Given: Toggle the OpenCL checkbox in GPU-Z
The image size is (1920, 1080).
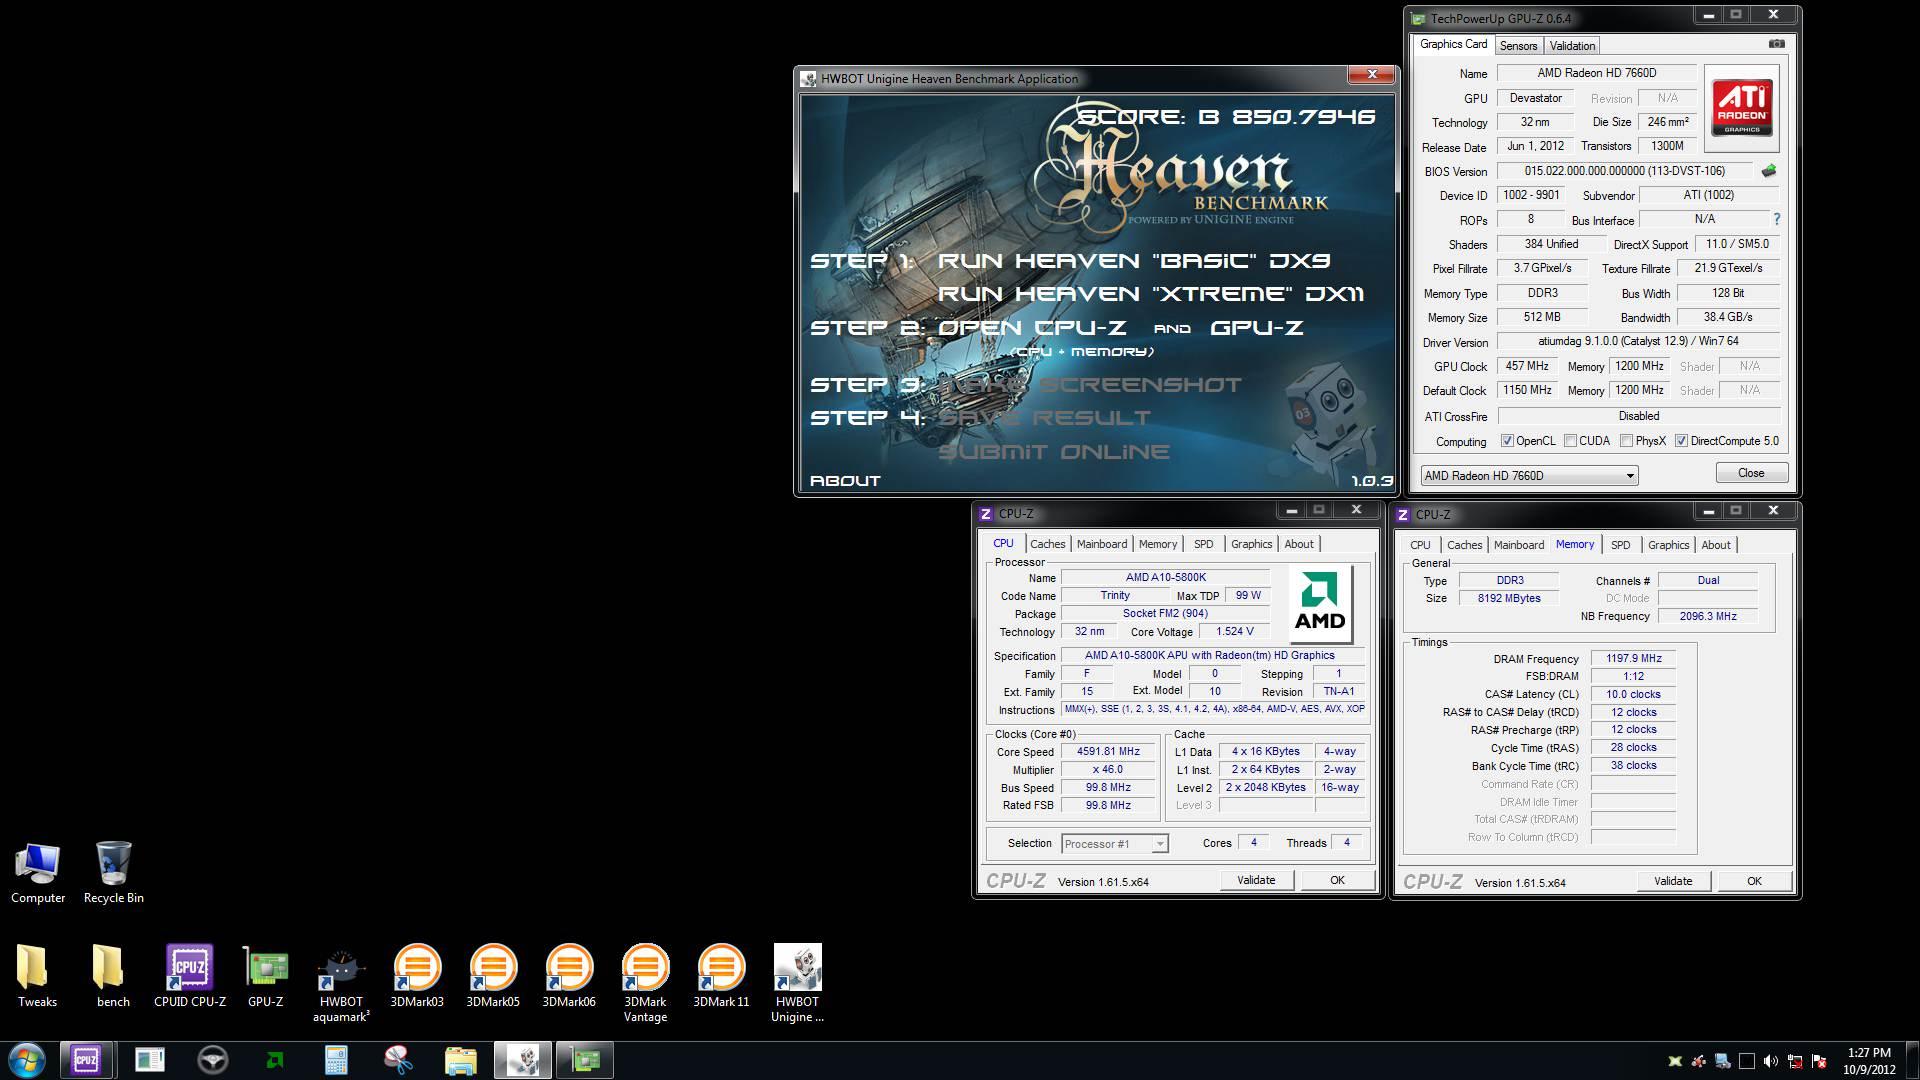Looking at the screenshot, I should (1507, 441).
